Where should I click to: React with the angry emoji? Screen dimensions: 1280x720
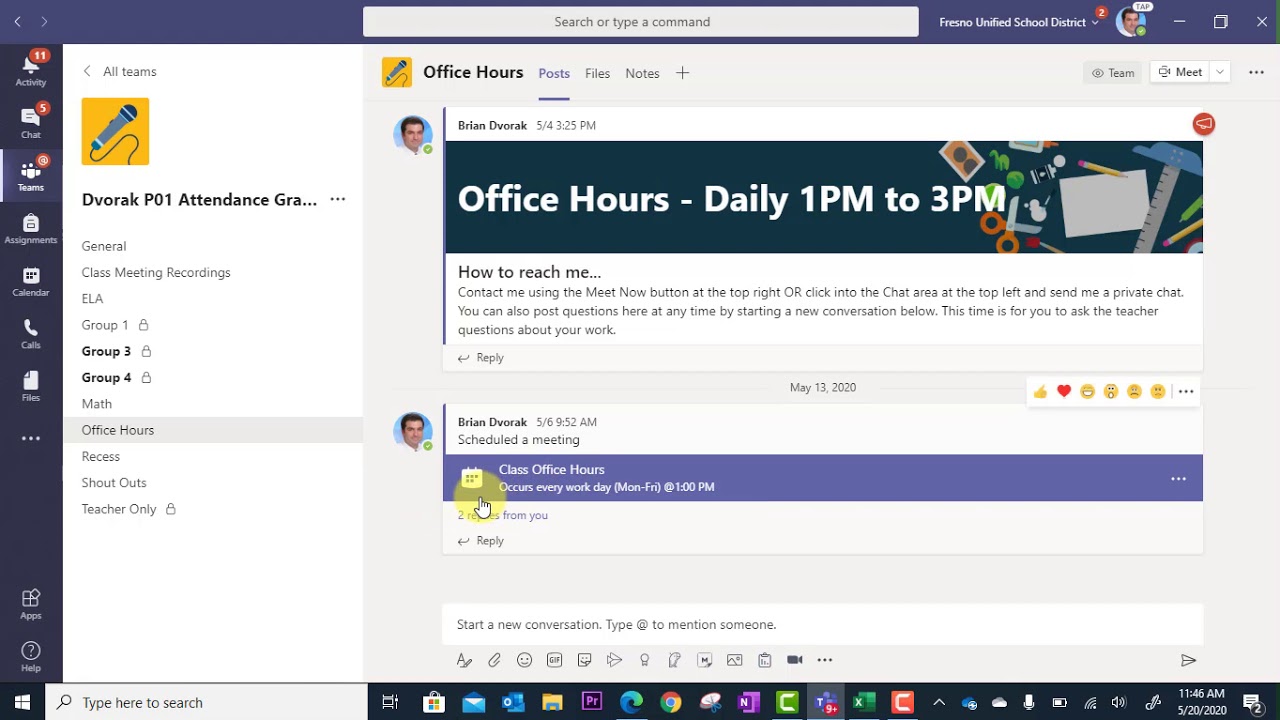[1157, 392]
